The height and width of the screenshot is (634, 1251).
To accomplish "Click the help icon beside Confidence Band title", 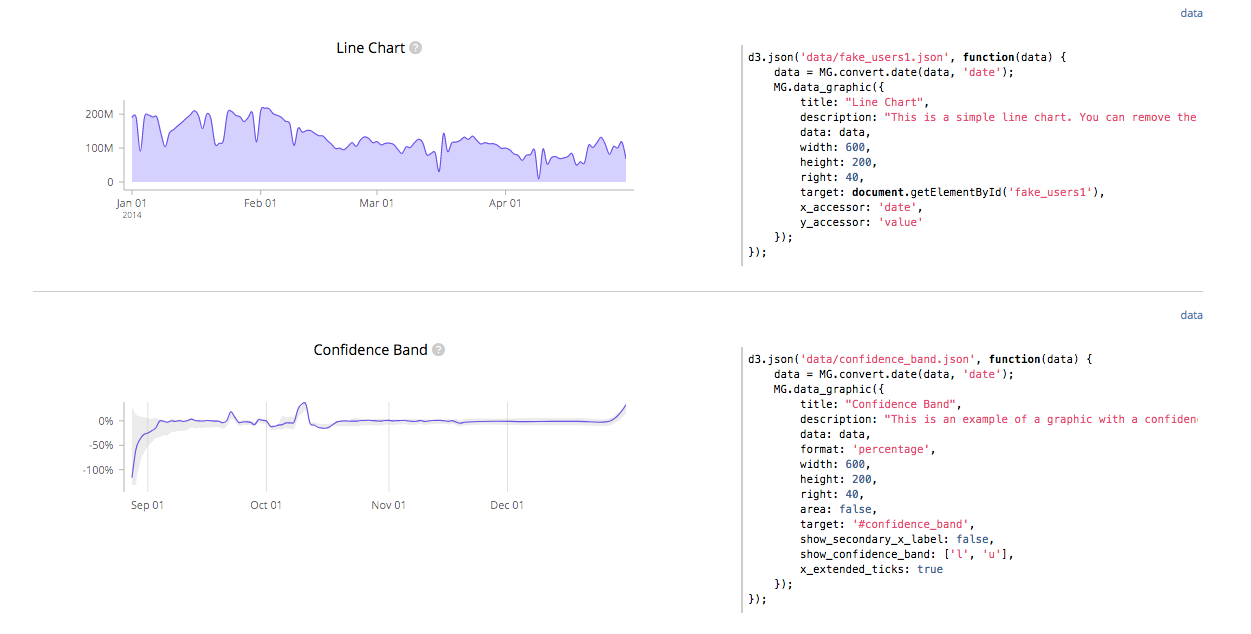I will pos(437,349).
